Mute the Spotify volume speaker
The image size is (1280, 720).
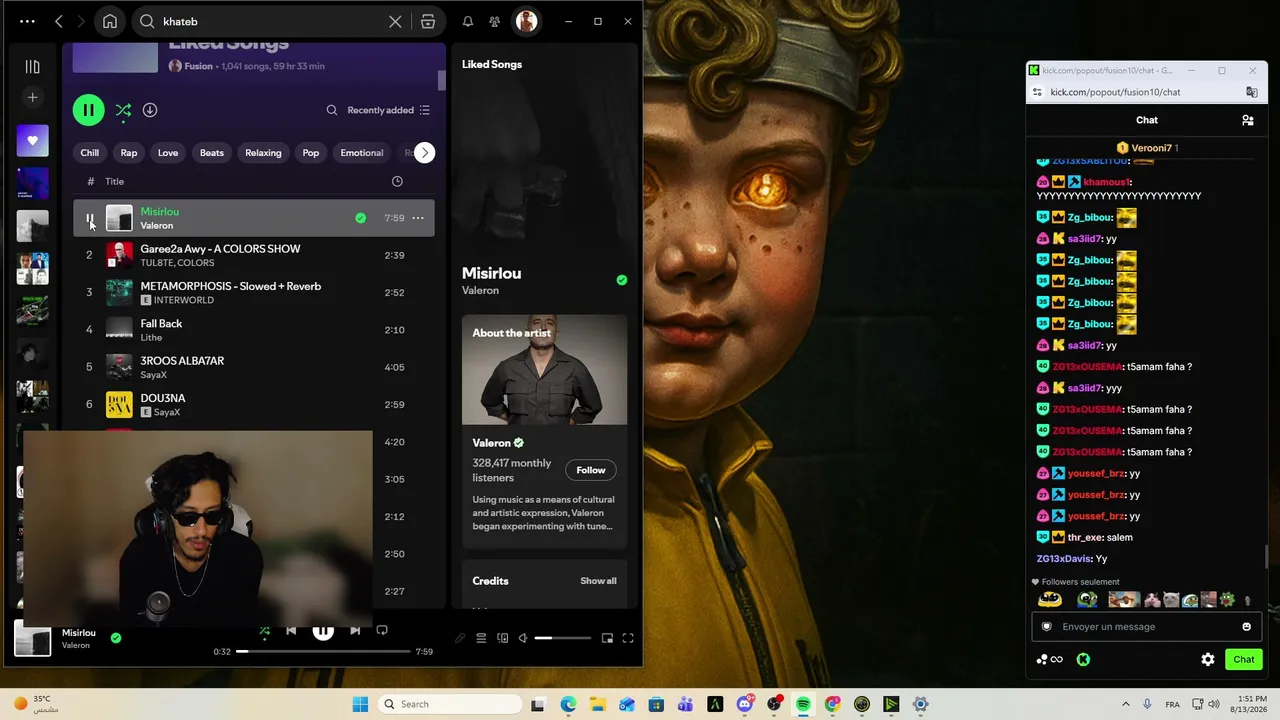(523, 638)
